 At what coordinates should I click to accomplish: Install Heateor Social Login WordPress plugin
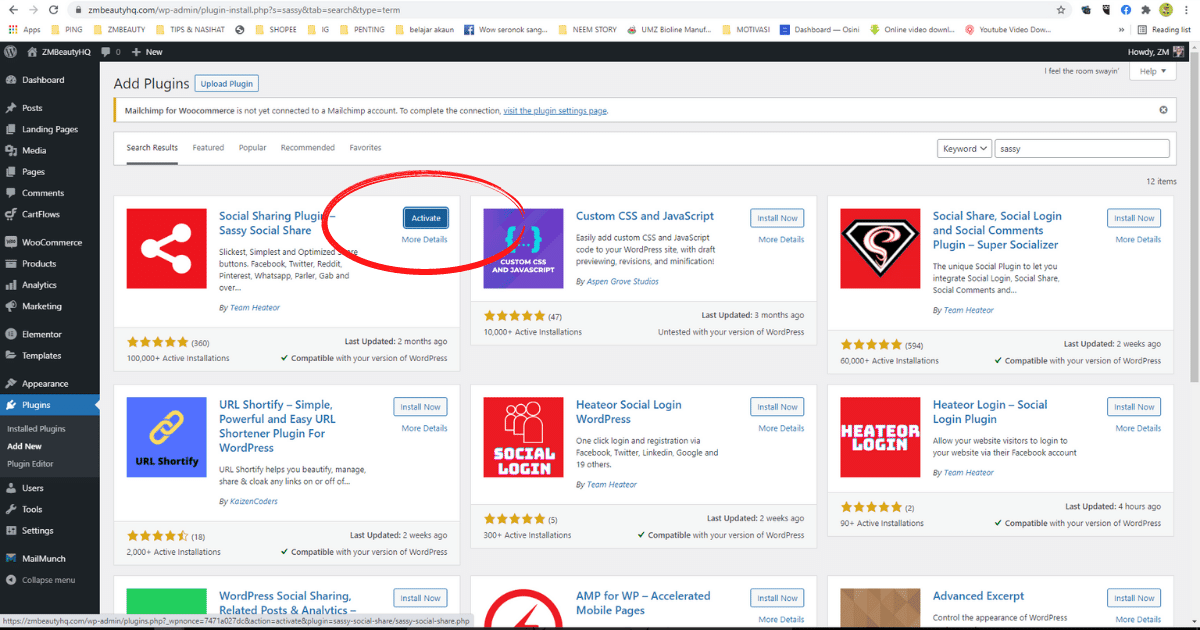[x=777, y=407]
